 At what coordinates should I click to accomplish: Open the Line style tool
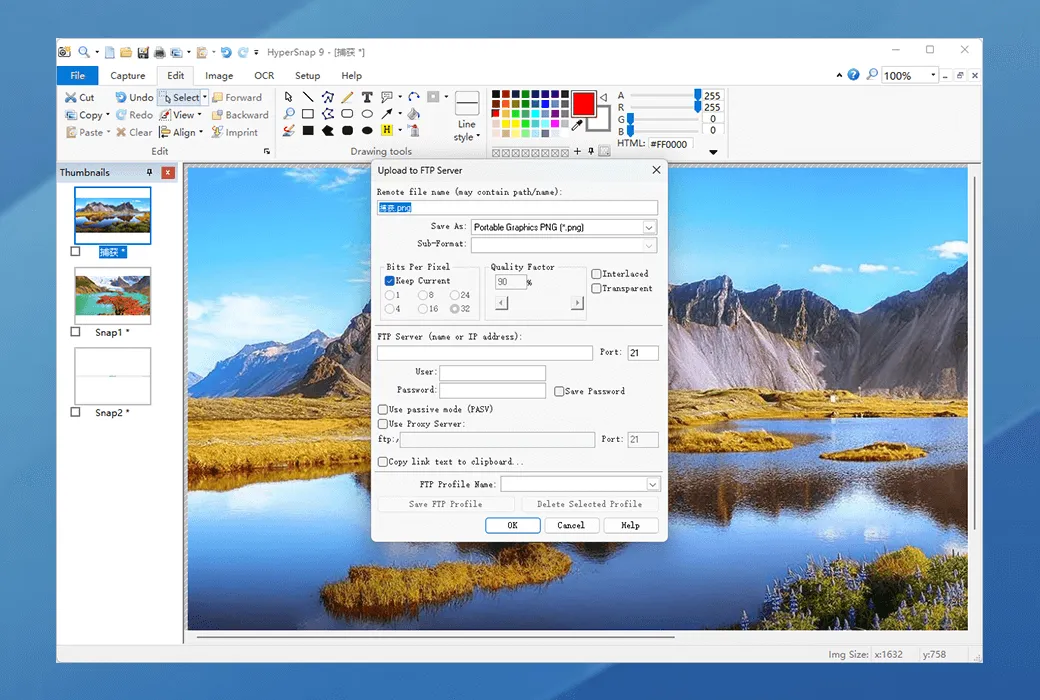coord(466,112)
